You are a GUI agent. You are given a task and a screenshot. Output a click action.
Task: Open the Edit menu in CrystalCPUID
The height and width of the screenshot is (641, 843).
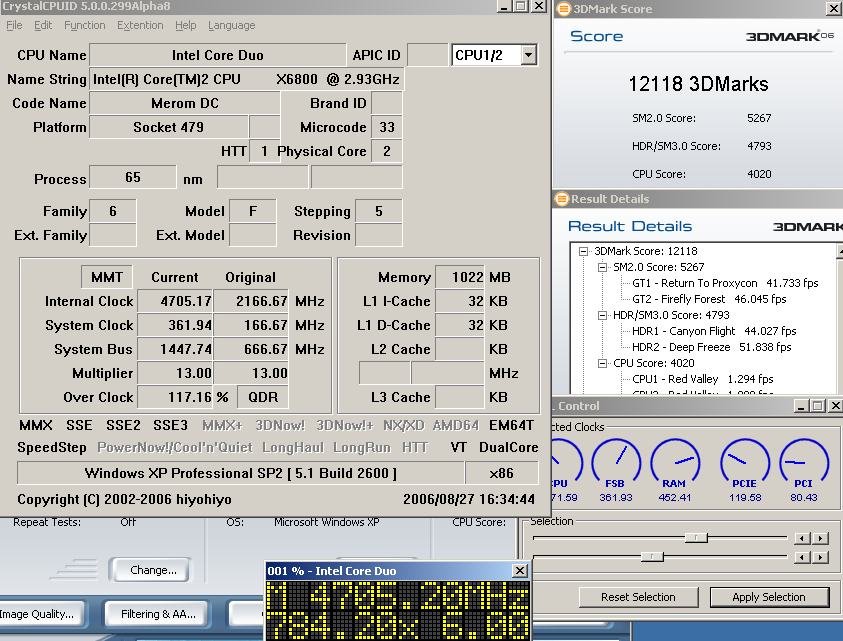pos(43,25)
